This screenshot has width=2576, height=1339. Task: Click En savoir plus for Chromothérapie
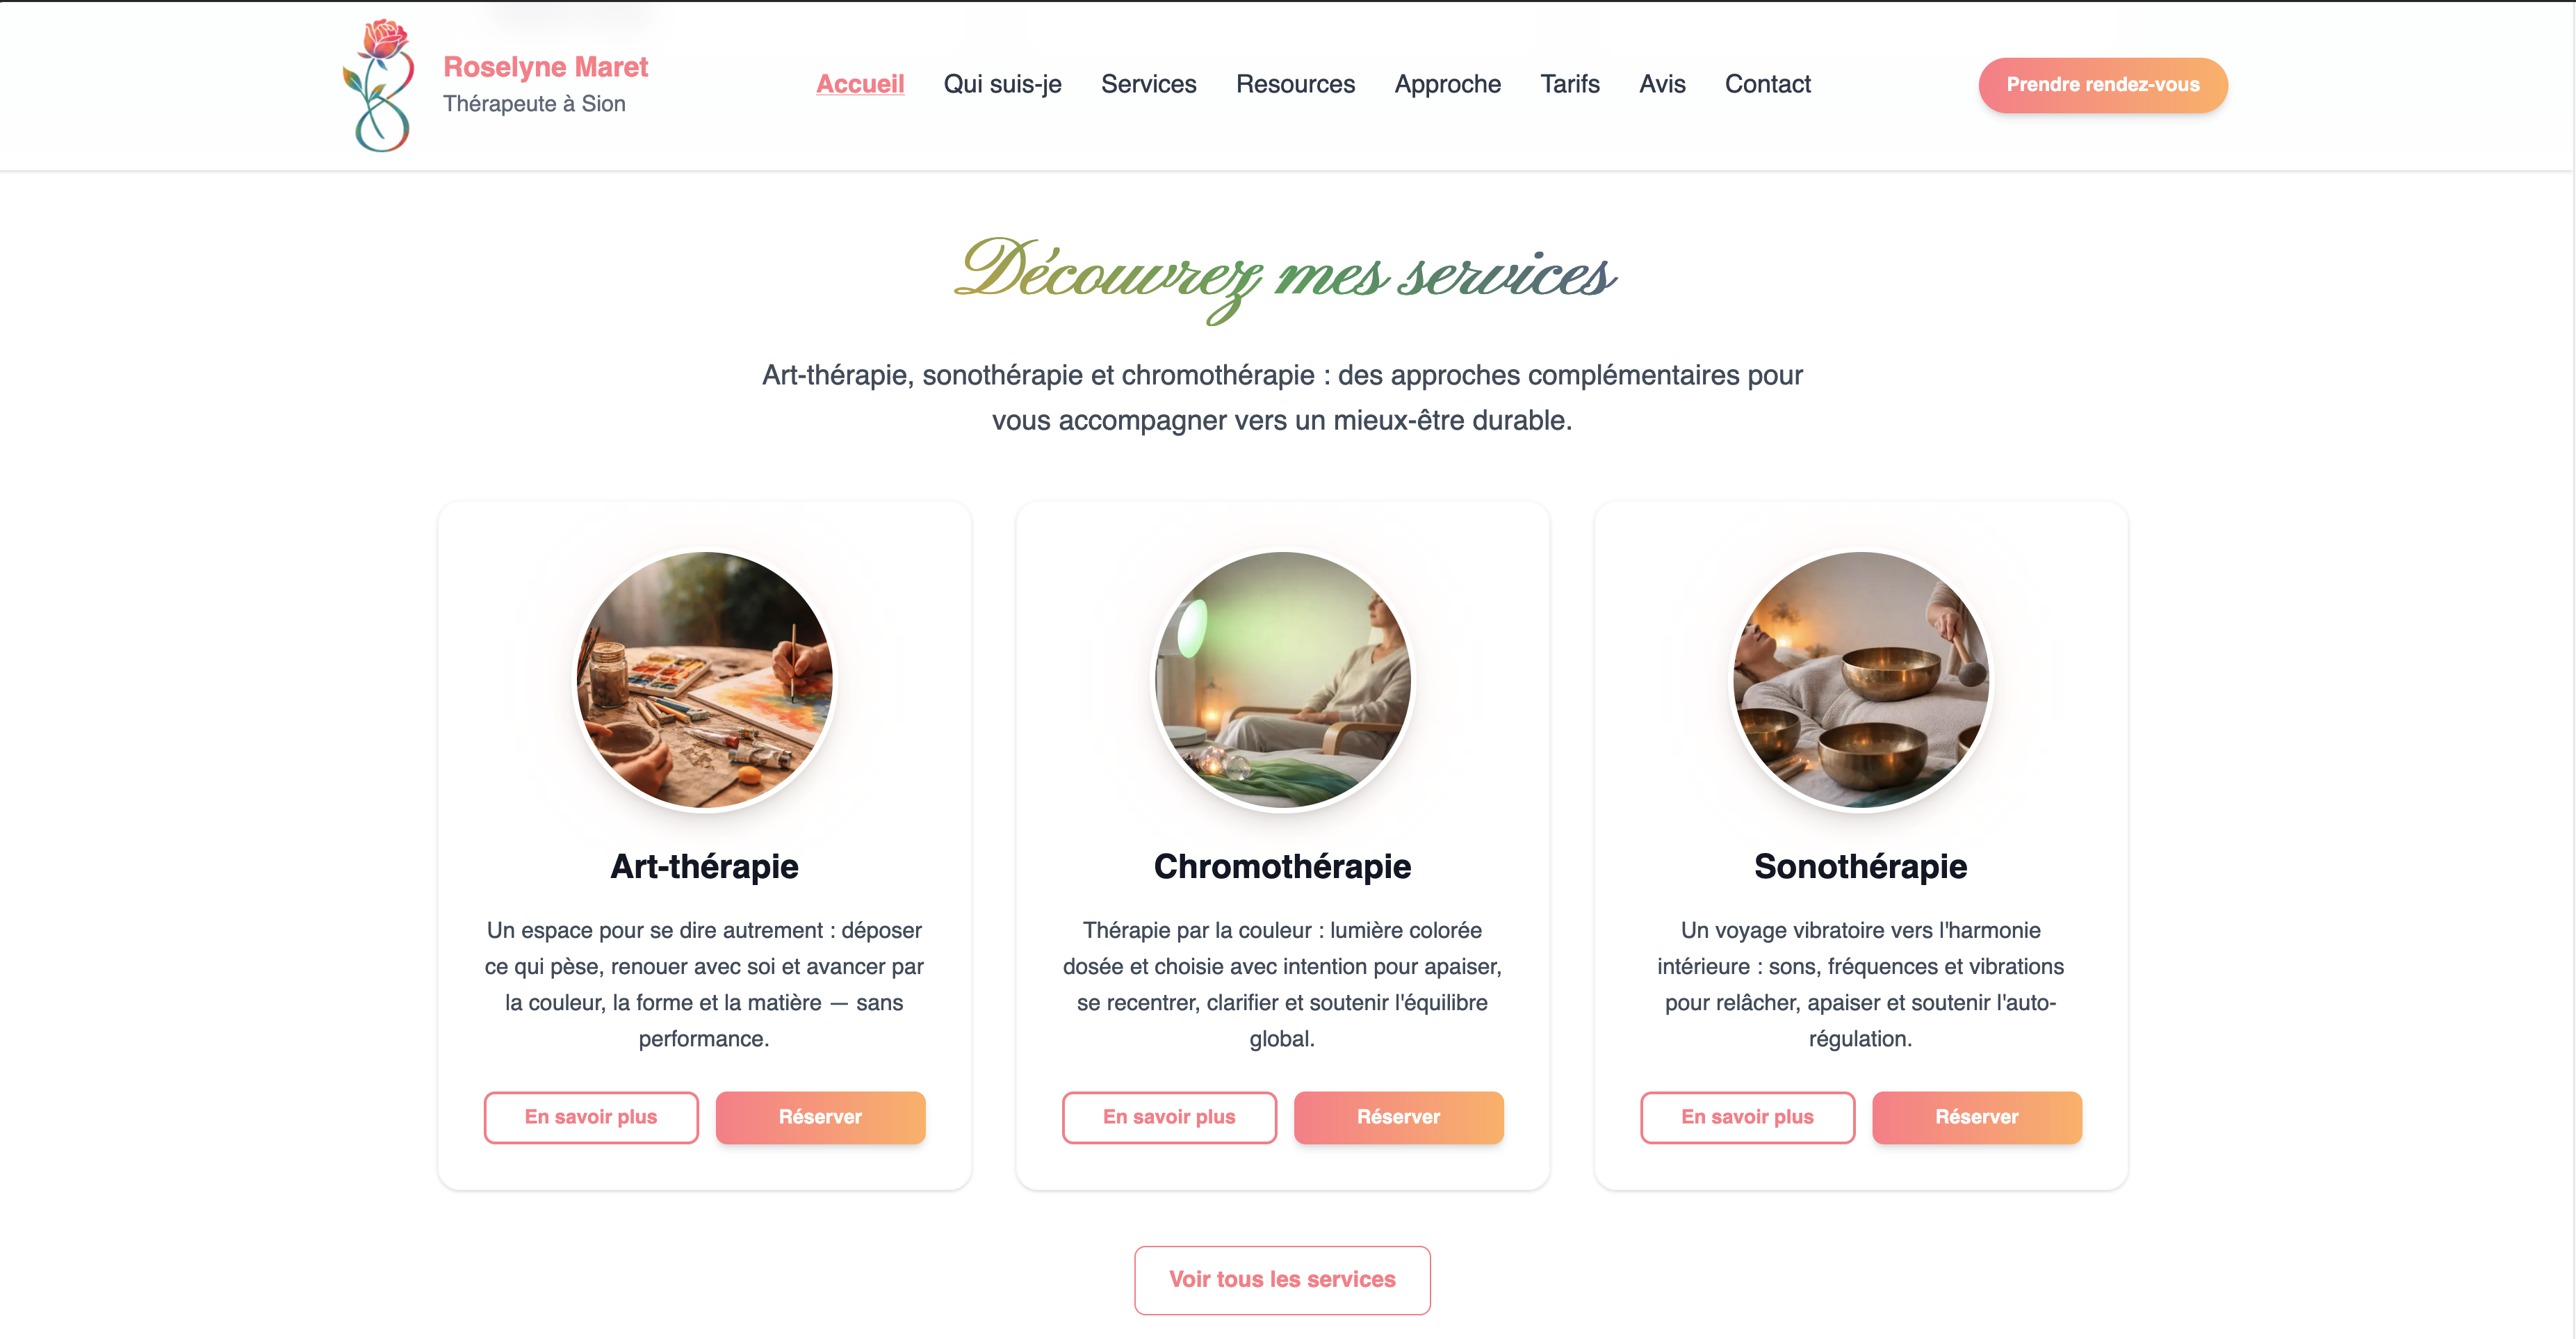click(1169, 1117)
